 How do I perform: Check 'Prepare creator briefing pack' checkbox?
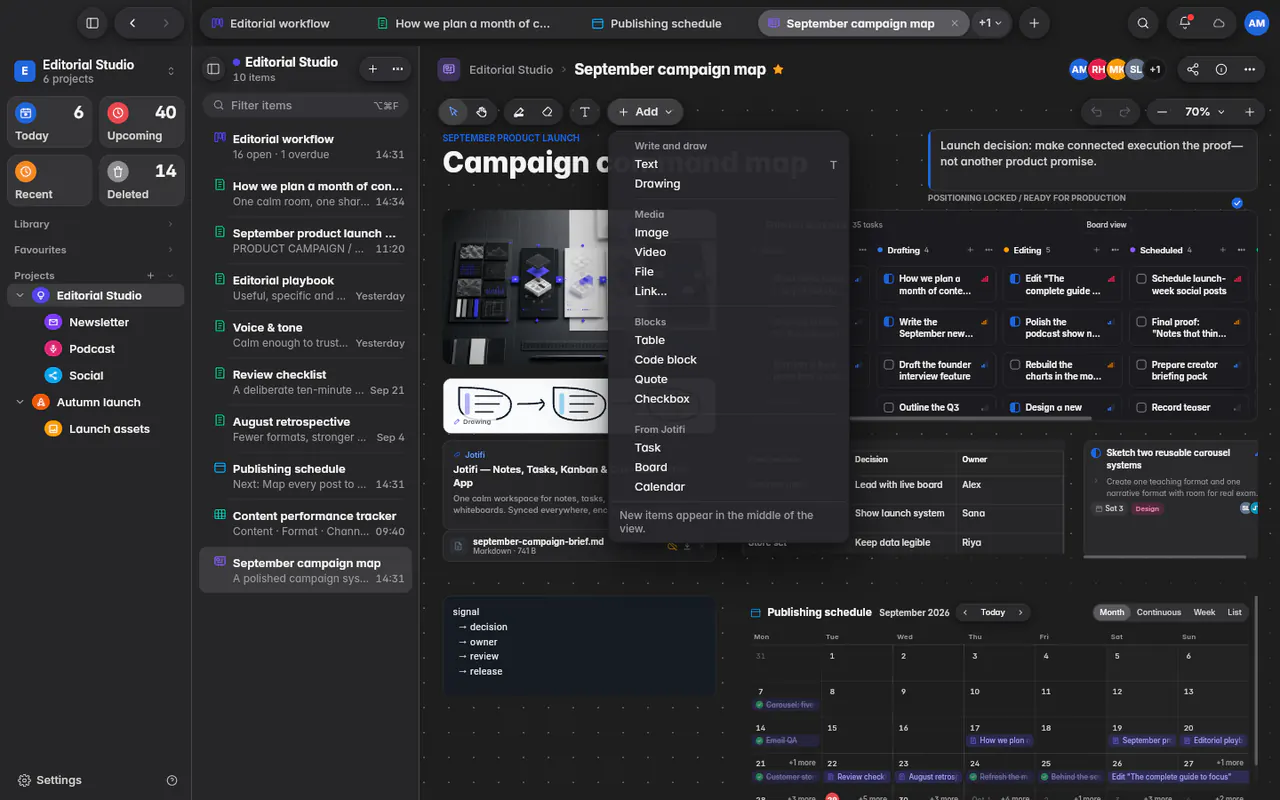point(1141,365)
